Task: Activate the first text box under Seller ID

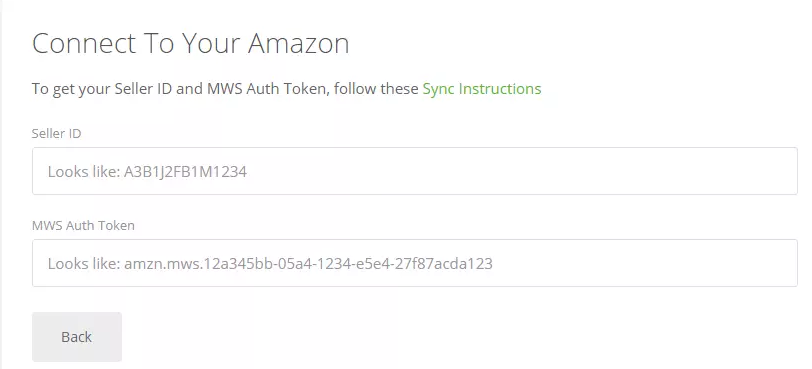Action: tap(414, 171)
